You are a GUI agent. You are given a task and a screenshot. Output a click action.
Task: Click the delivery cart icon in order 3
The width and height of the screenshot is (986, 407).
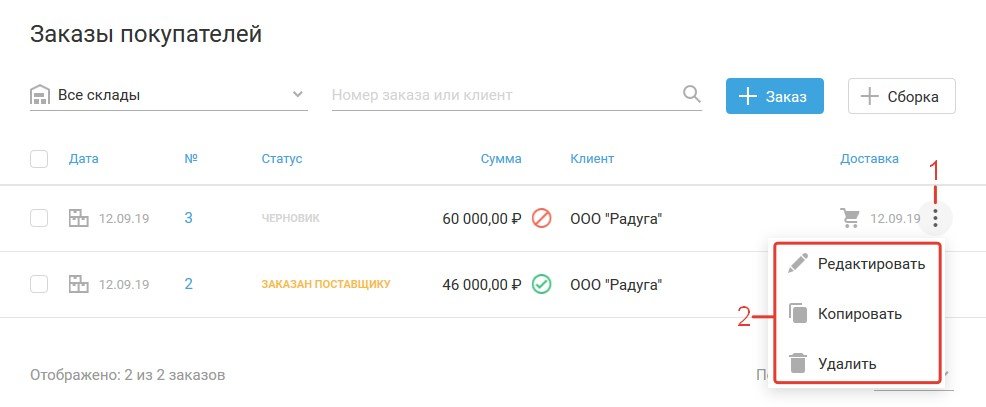[851, 218]
